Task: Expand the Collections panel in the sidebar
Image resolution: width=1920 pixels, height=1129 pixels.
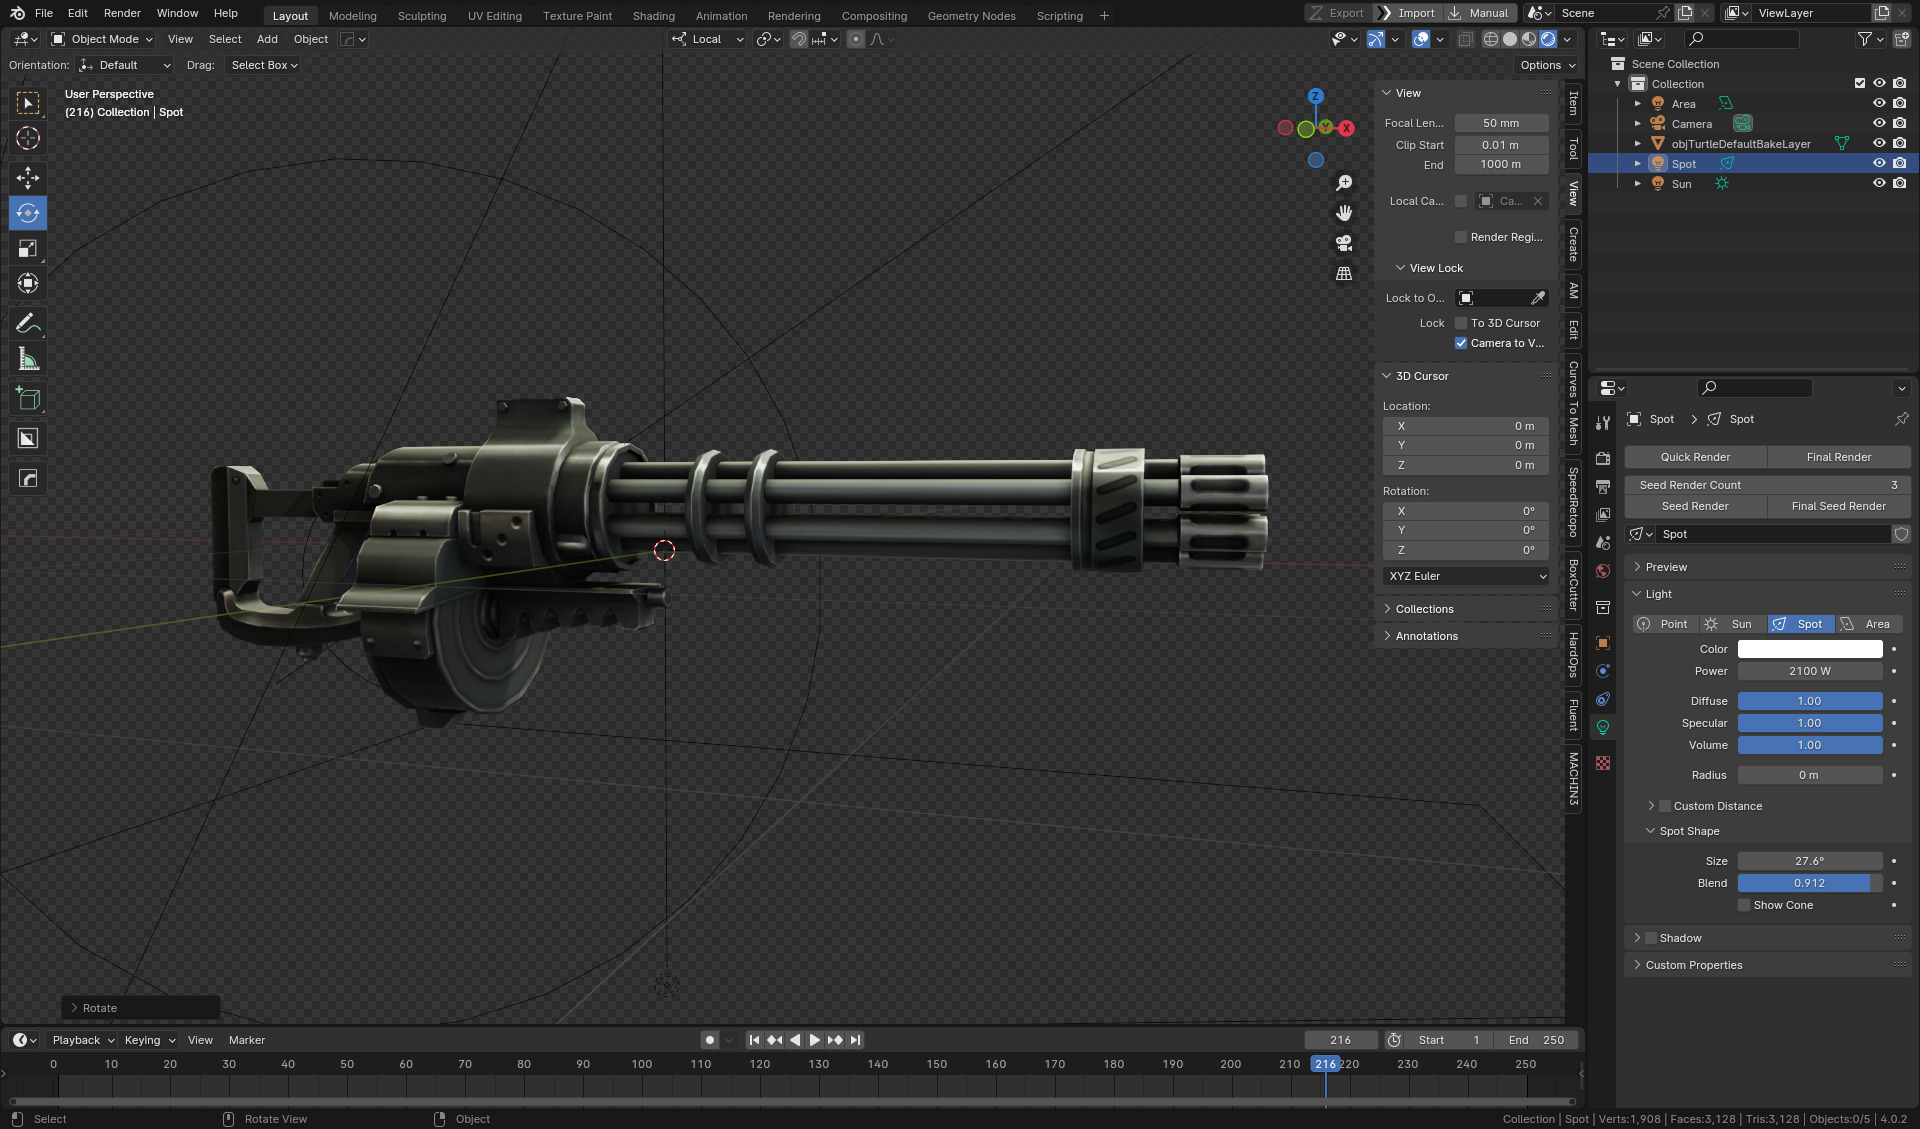Action: [x=1424, y=609]
